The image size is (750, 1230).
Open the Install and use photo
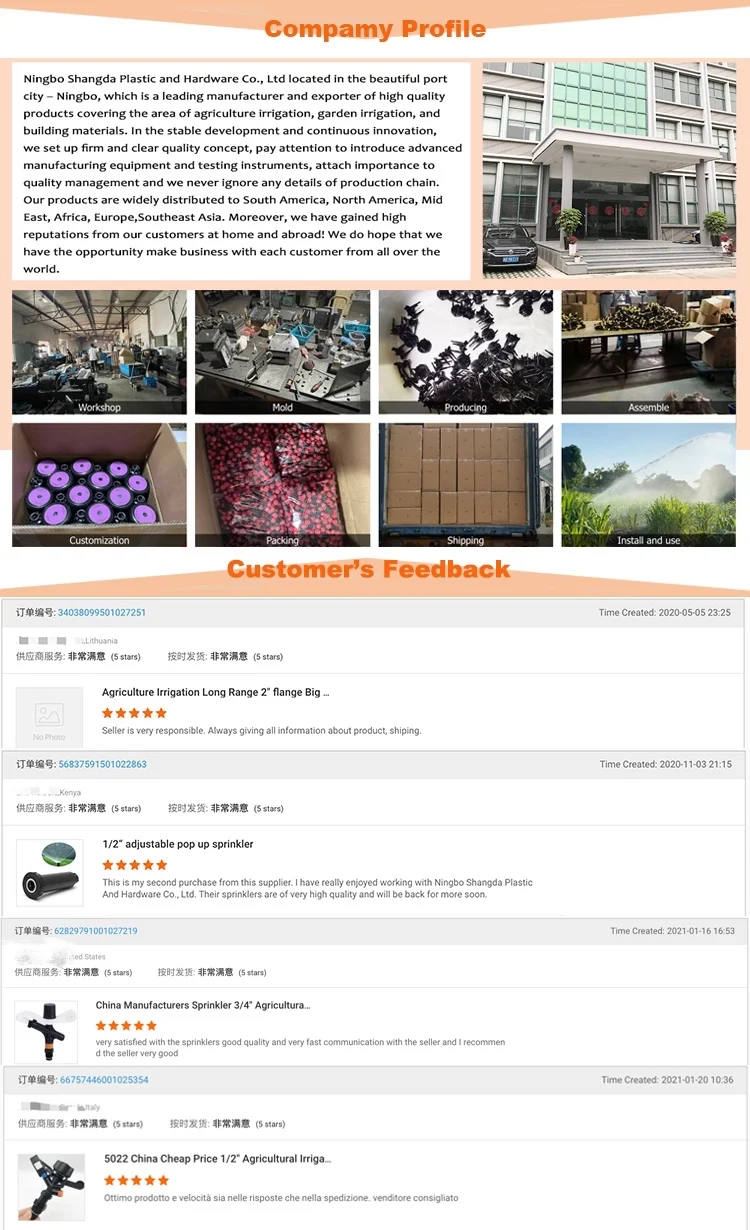coord(649,485)
